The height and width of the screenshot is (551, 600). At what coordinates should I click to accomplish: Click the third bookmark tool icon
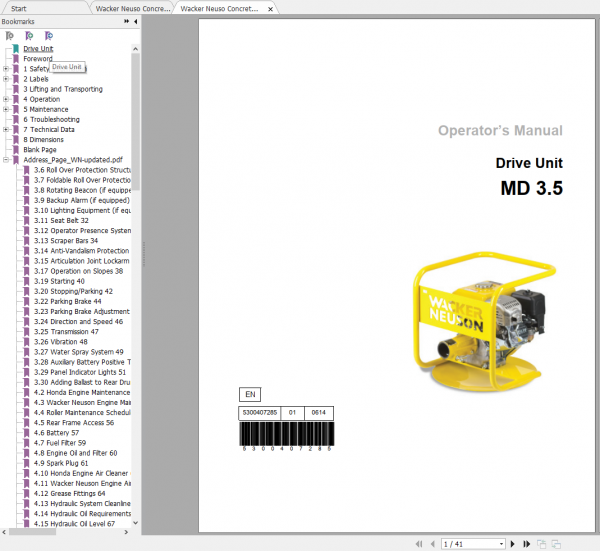(x=49, y=36)
